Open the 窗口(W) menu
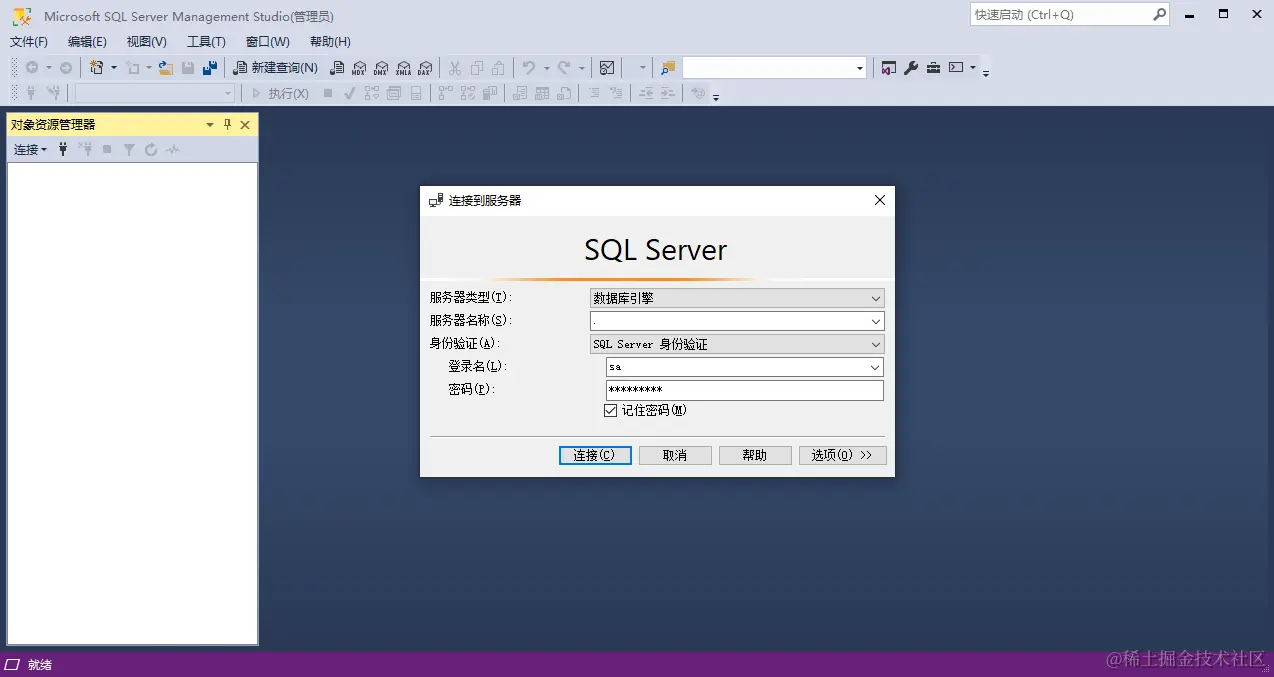 268,42
